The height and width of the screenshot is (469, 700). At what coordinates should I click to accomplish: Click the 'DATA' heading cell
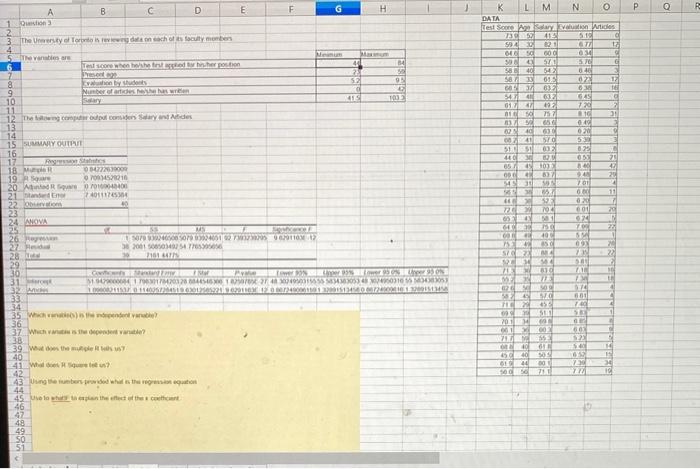pyautogui.click(x=491, y=19)
